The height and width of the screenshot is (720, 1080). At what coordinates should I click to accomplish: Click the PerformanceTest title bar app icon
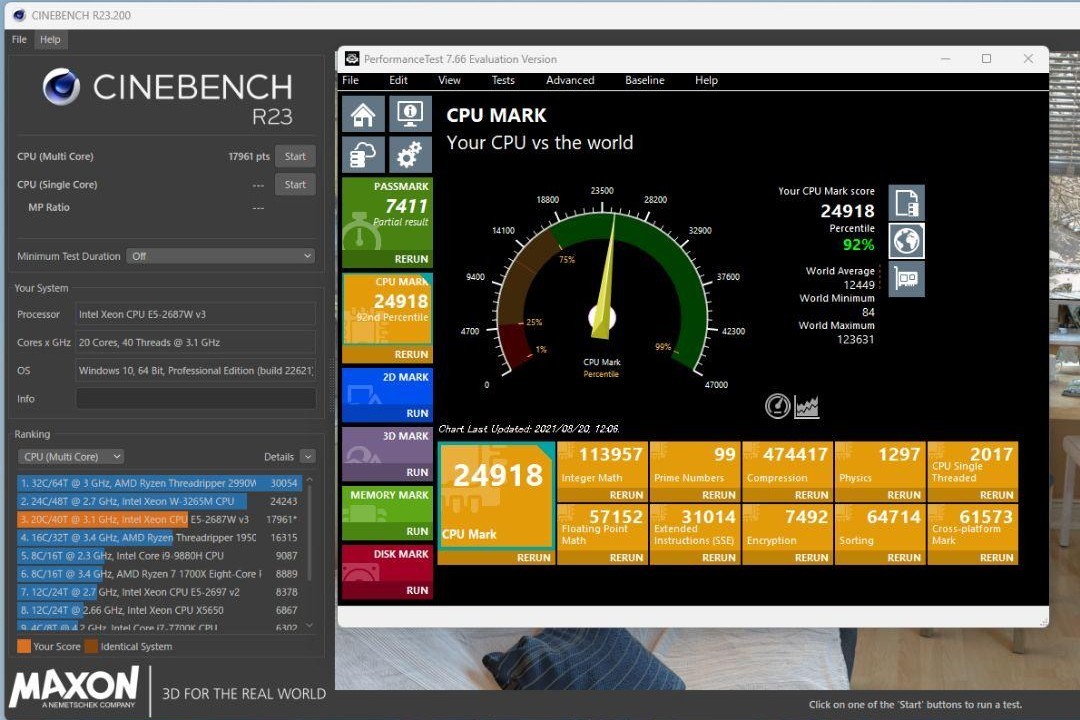pos(352,59)
